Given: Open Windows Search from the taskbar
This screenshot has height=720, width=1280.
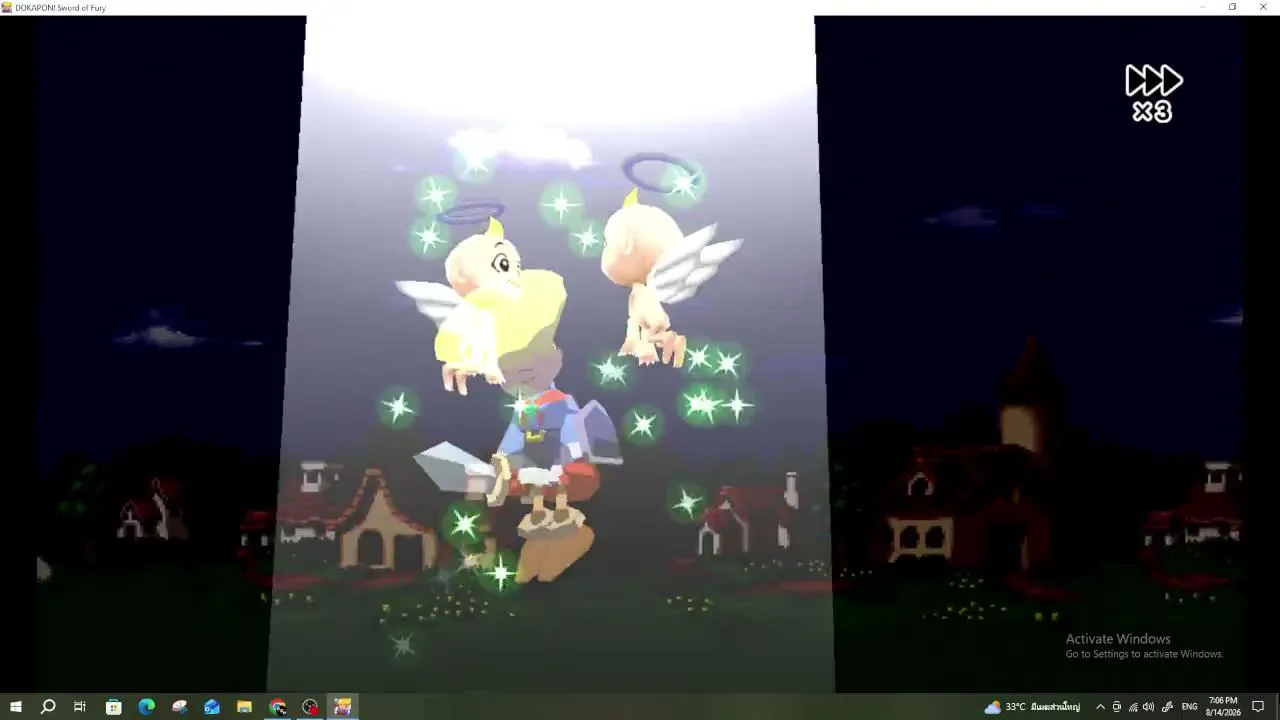Looking at the screenshot, I should click(x=48, y=707).
